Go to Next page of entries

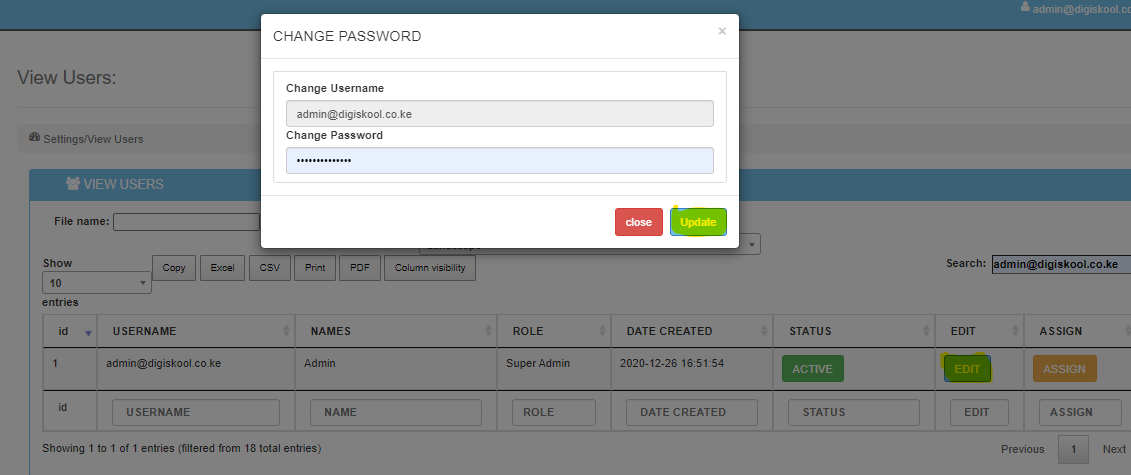(x=1113, y=449)
